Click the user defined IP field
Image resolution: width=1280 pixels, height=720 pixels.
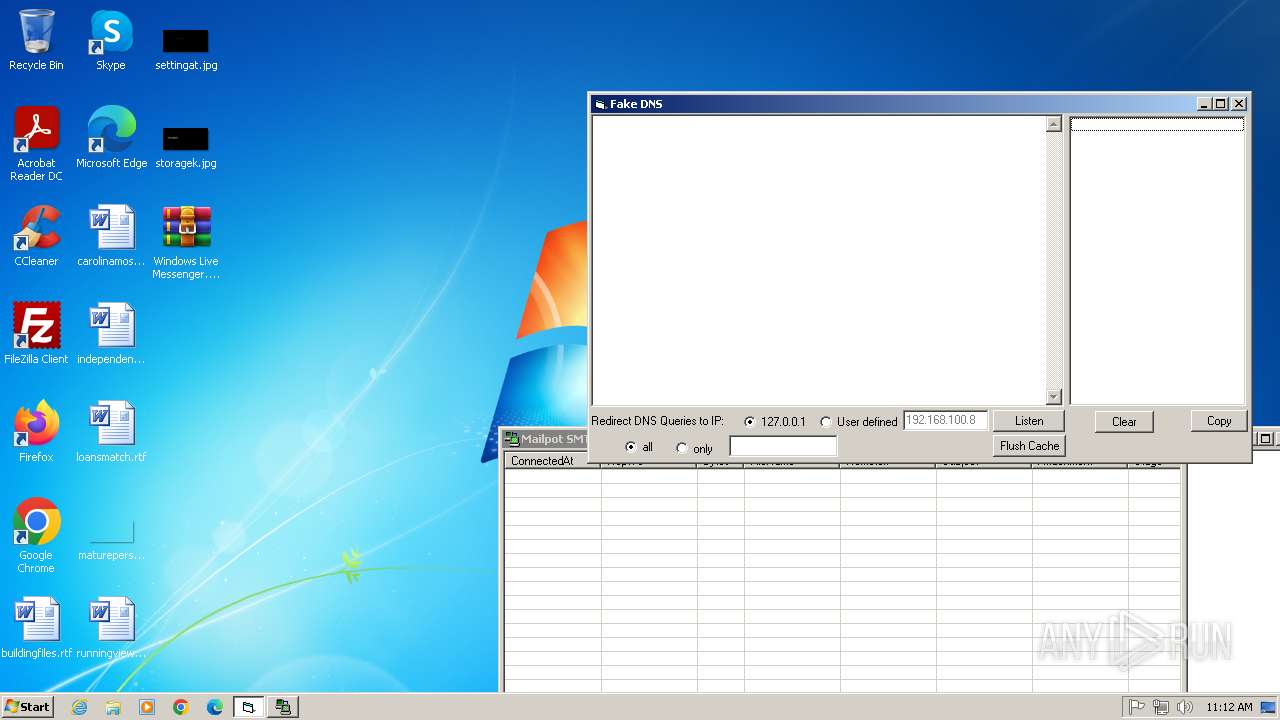click(x=946, y=421)
